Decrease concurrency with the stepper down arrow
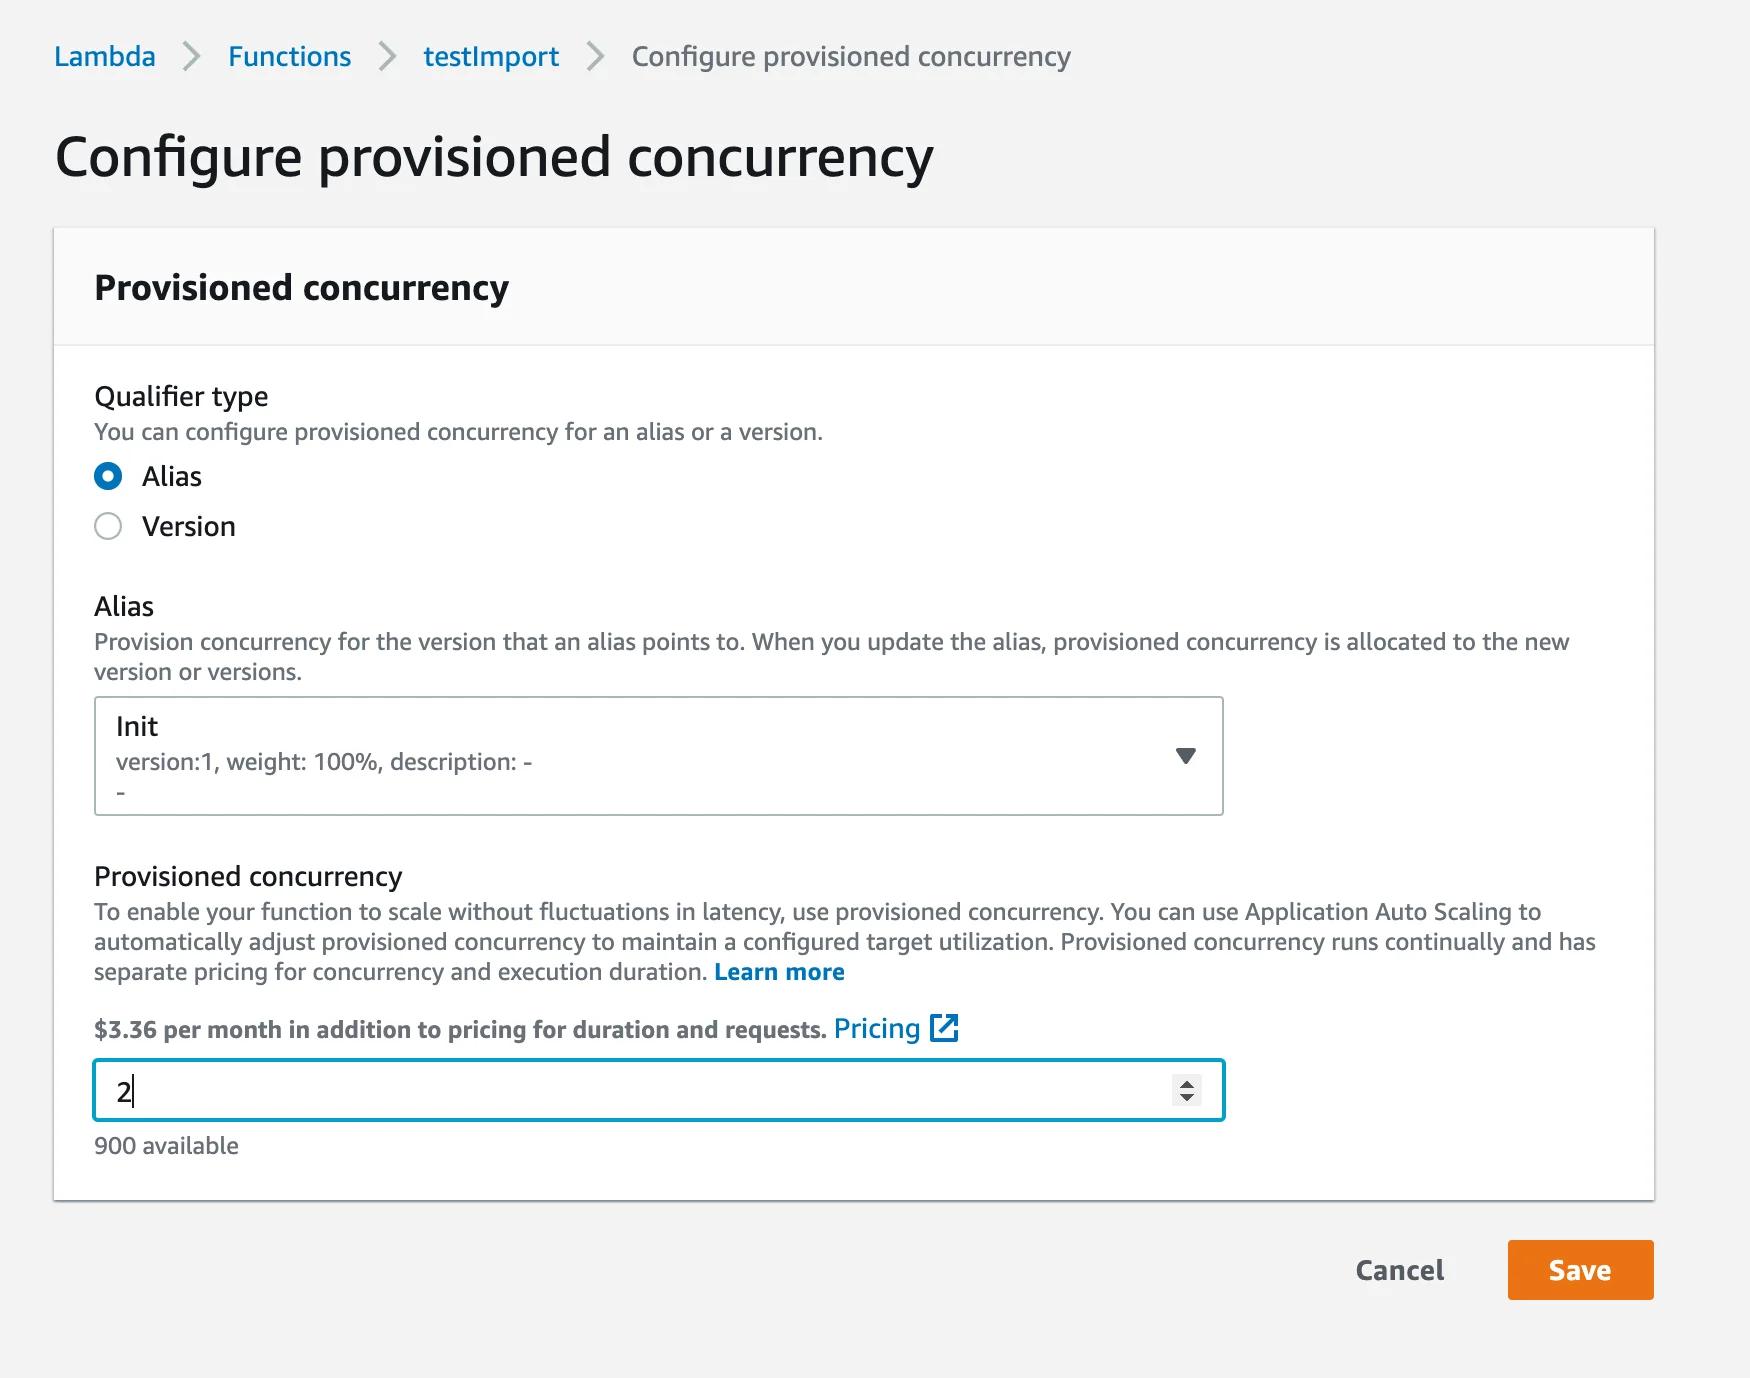The height and width of the screenshot is (1378, 1750). (1187, 1097)
